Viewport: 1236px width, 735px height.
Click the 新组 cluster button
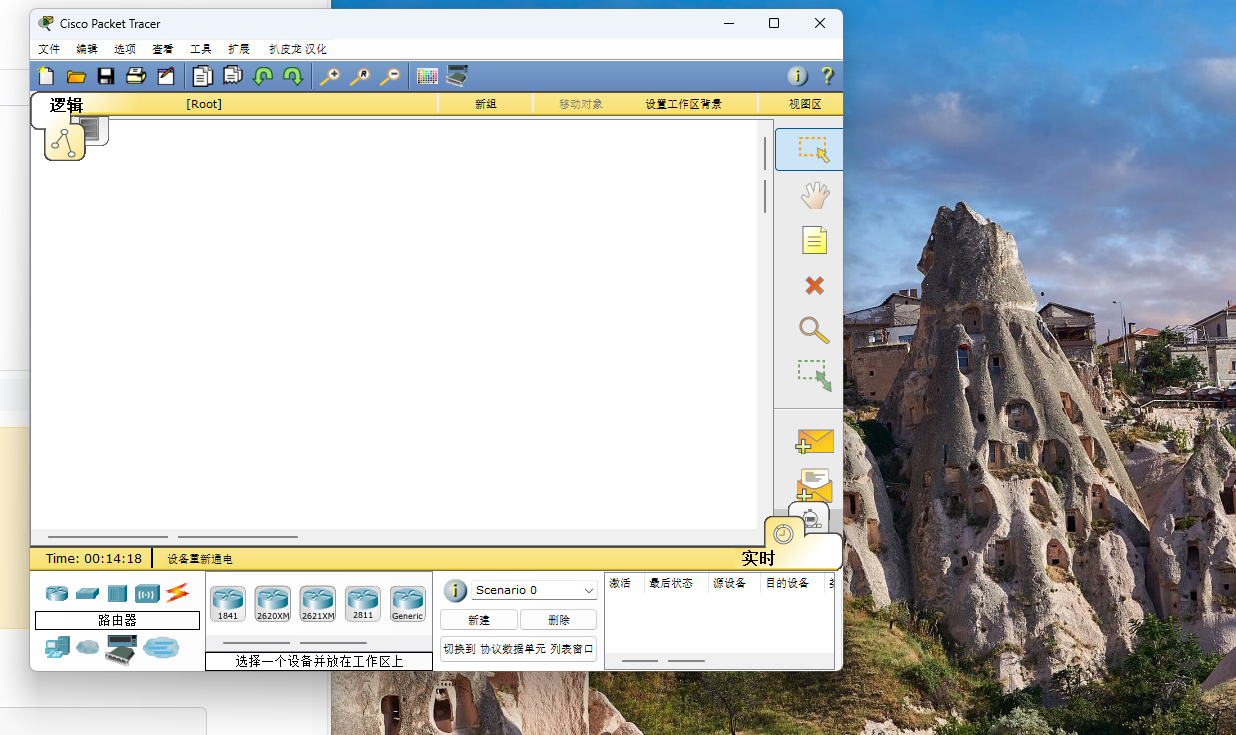(x=485, y=104)
